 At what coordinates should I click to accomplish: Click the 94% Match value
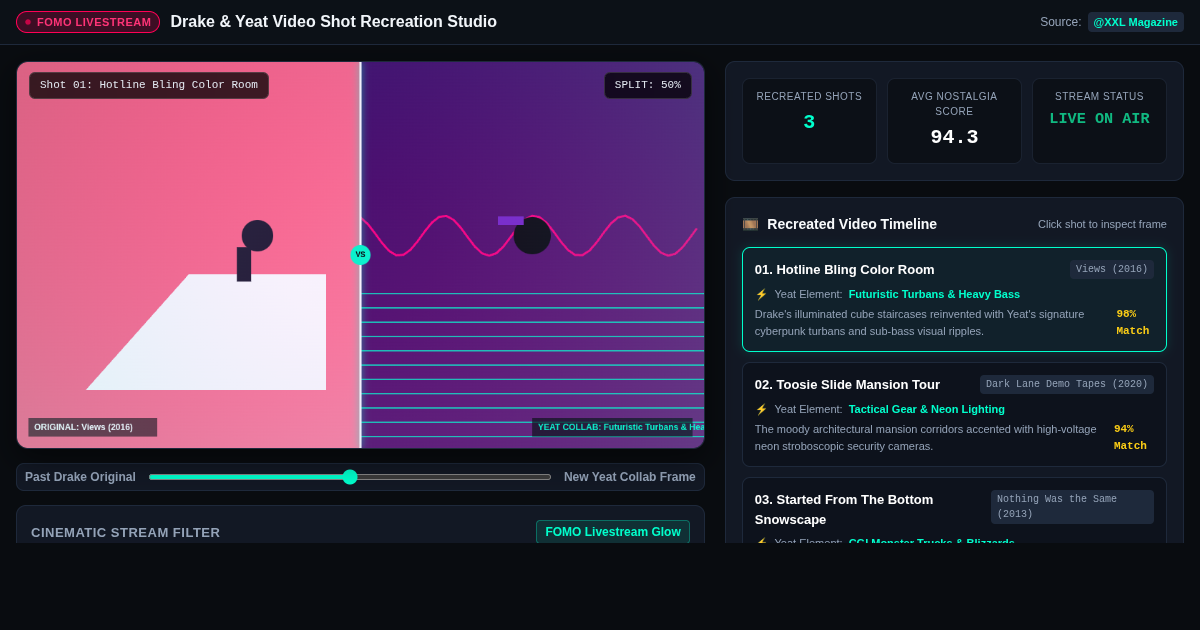point(1131,437)
